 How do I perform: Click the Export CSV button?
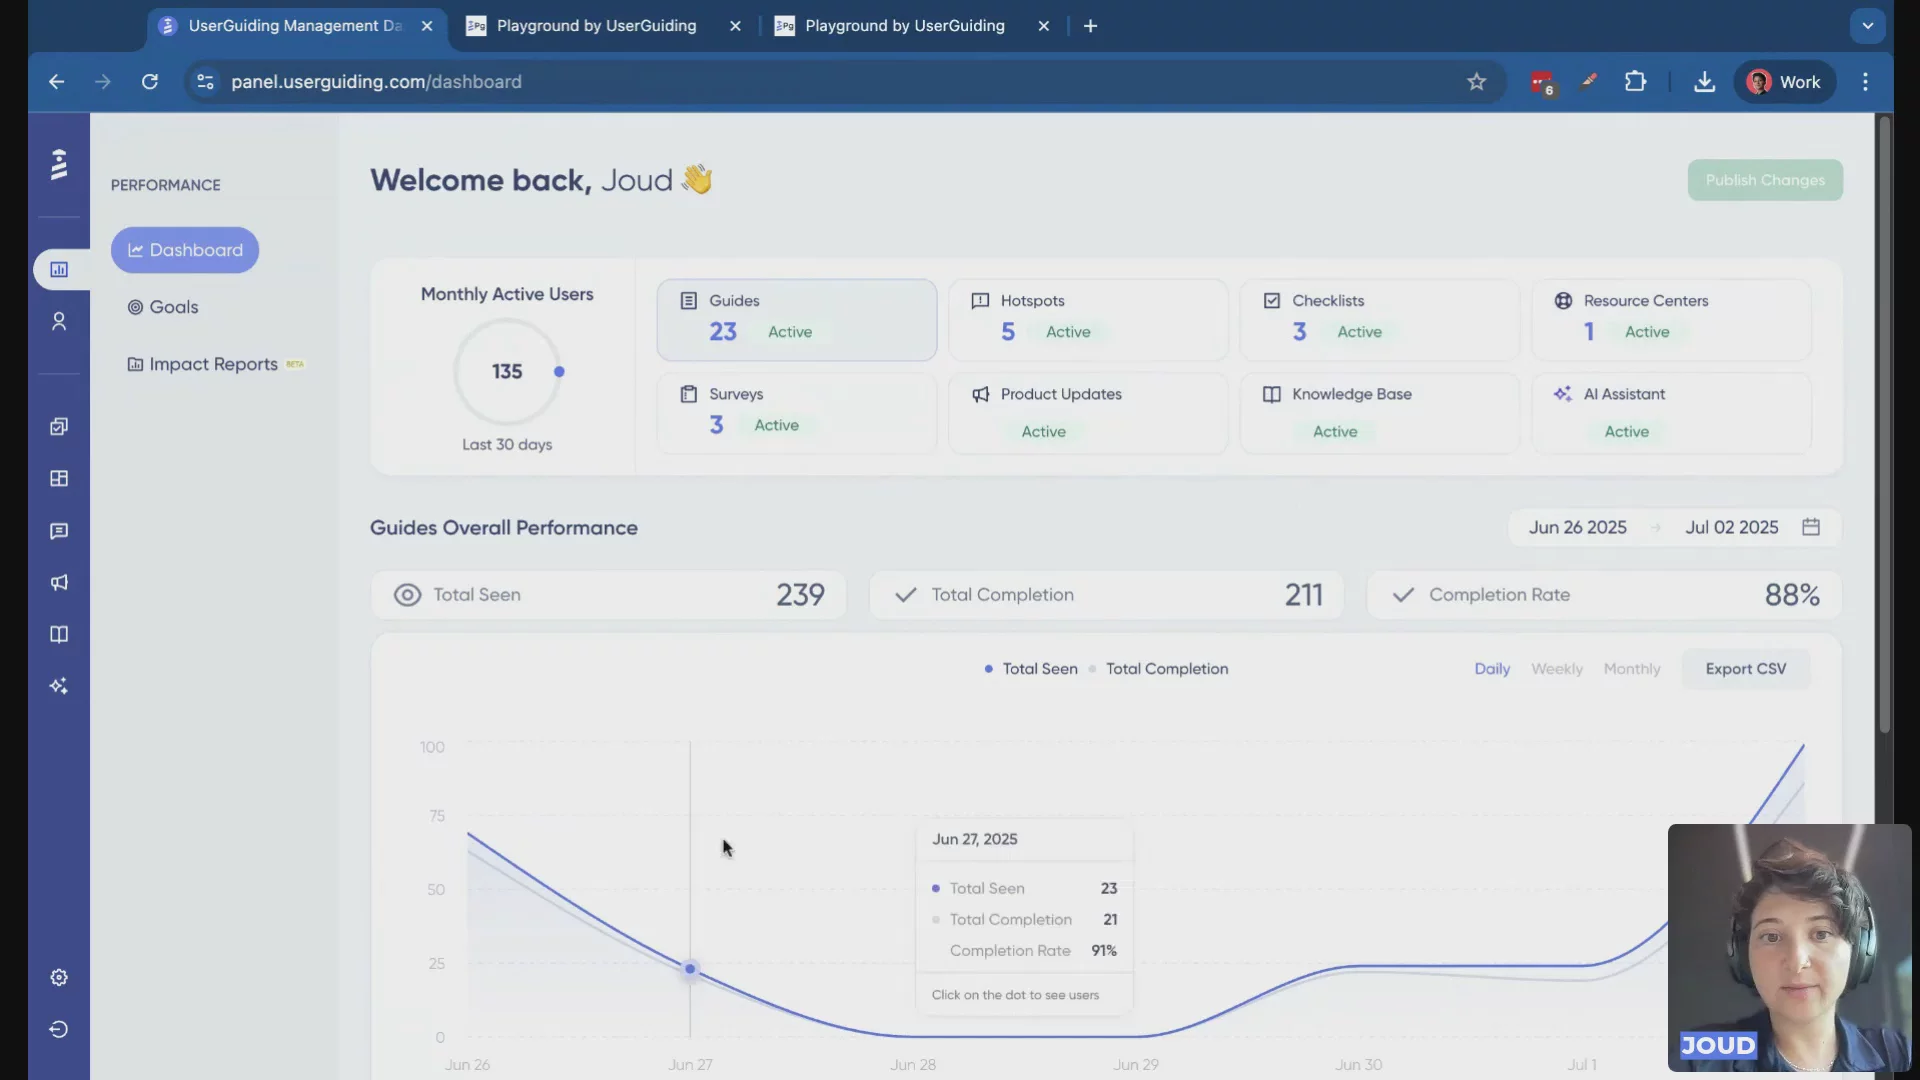point(1745,669)
